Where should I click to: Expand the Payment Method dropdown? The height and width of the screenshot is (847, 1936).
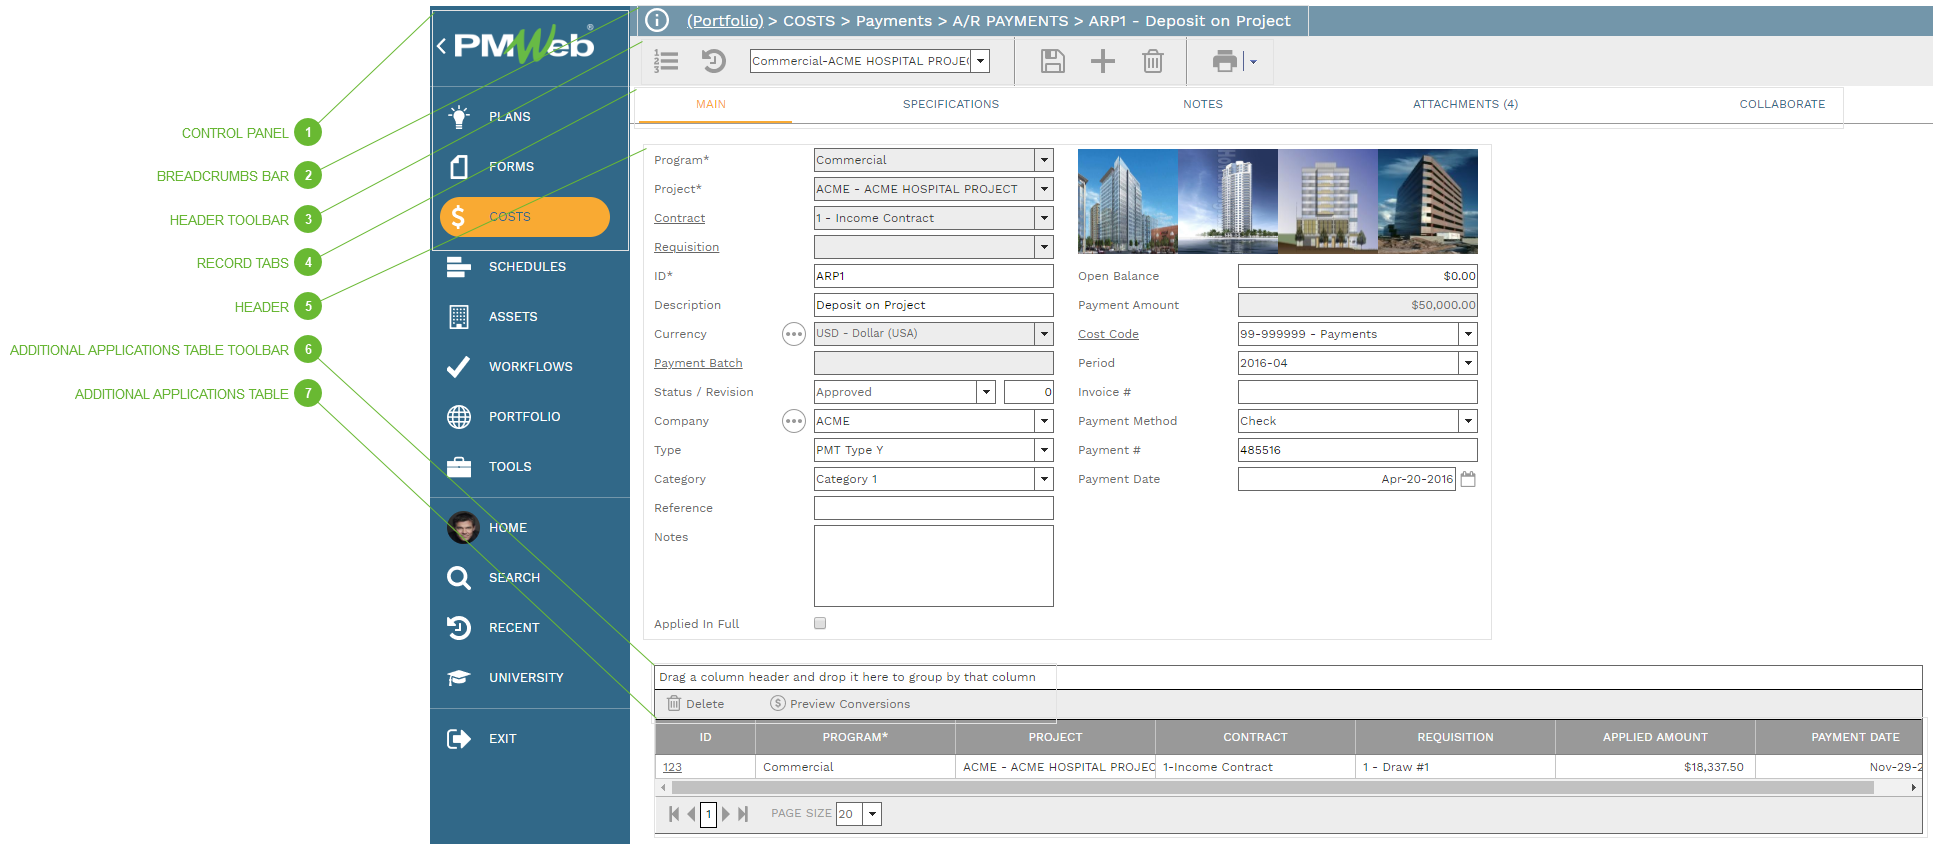pos(1468,421)
